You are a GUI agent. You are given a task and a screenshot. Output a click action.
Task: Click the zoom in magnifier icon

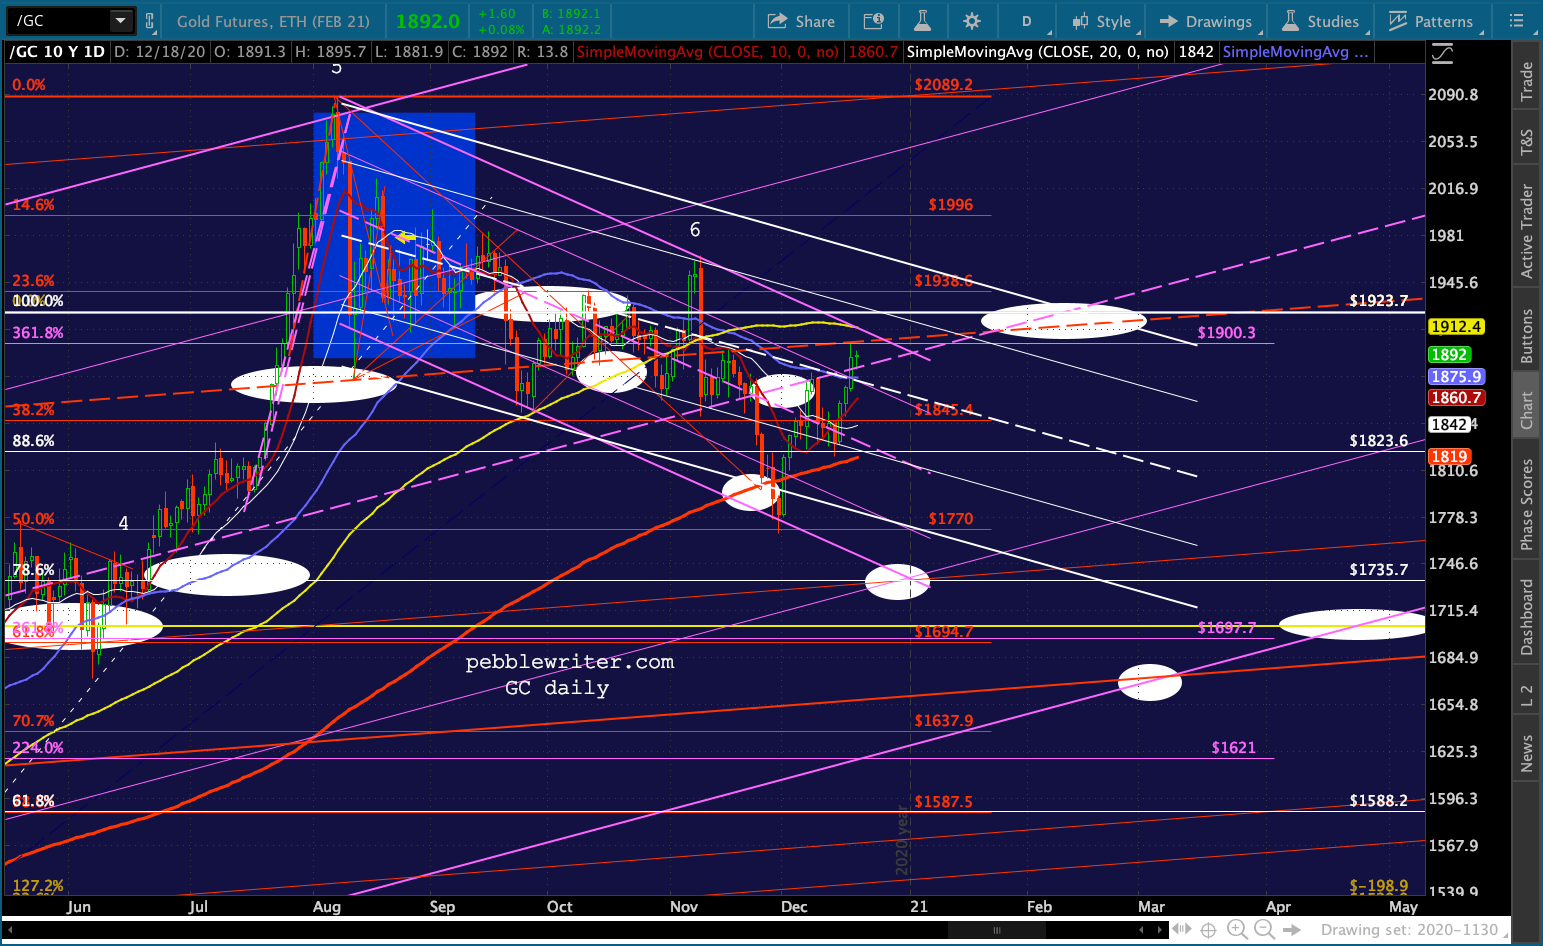pyautogui.click(x=1235, y=930)
